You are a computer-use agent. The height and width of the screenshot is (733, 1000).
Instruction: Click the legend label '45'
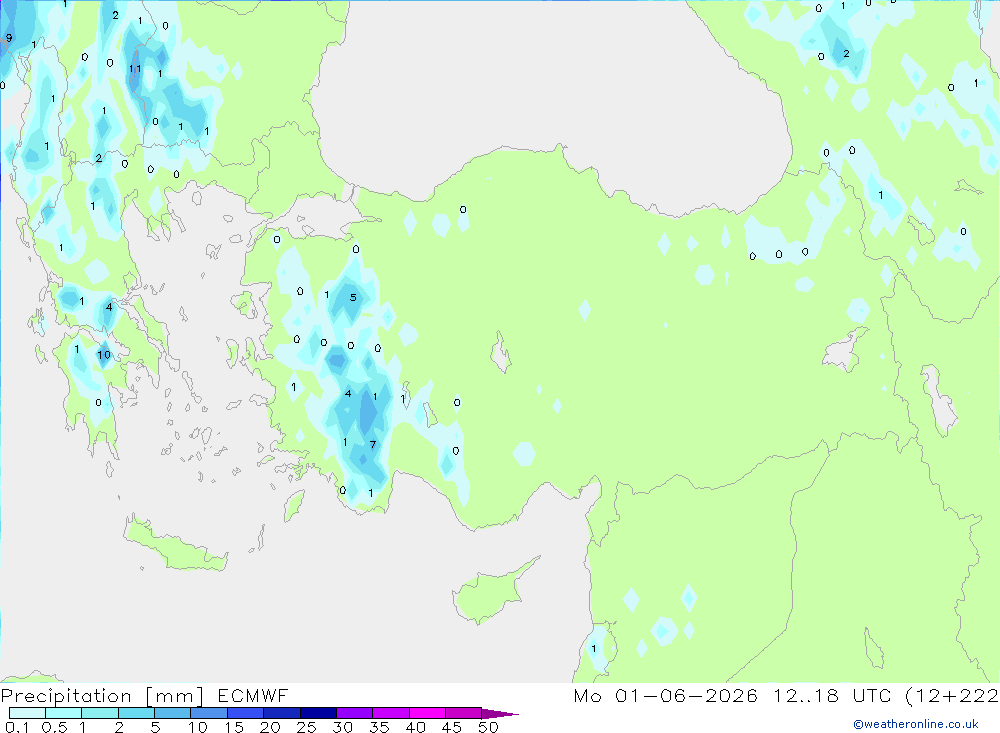click(x=452, y=727)
